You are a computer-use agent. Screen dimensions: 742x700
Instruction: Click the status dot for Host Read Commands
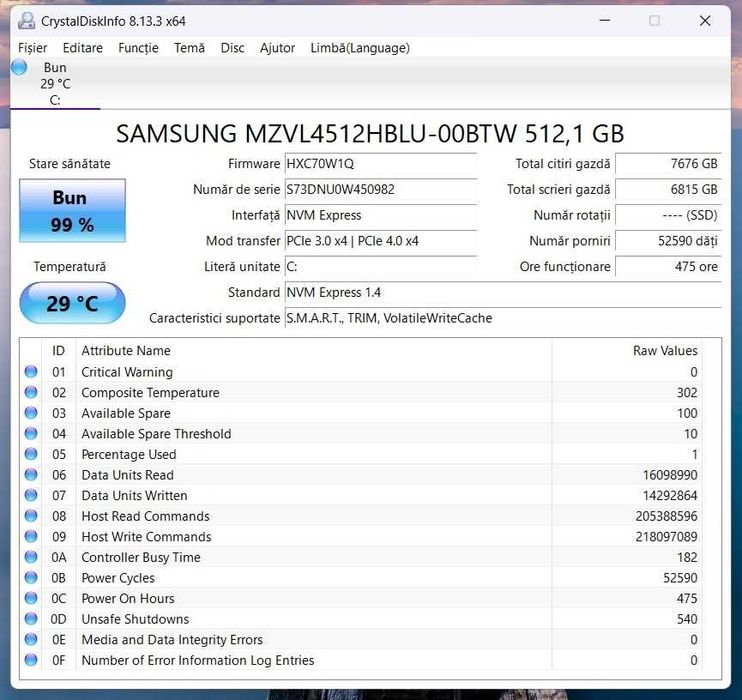coord(31,515)
